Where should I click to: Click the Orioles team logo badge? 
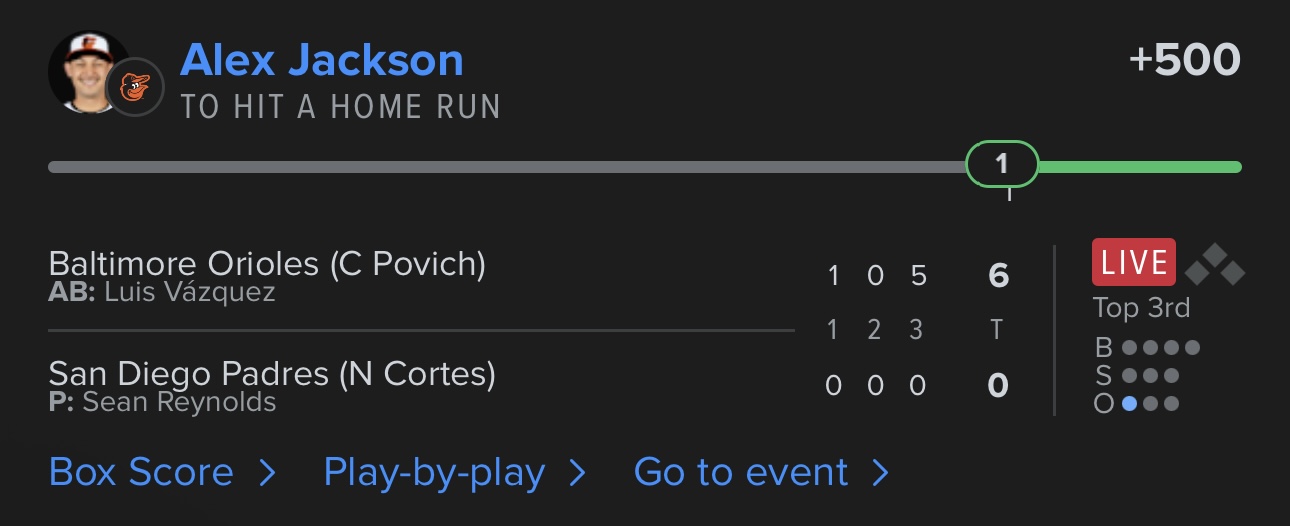coord(134,87)
